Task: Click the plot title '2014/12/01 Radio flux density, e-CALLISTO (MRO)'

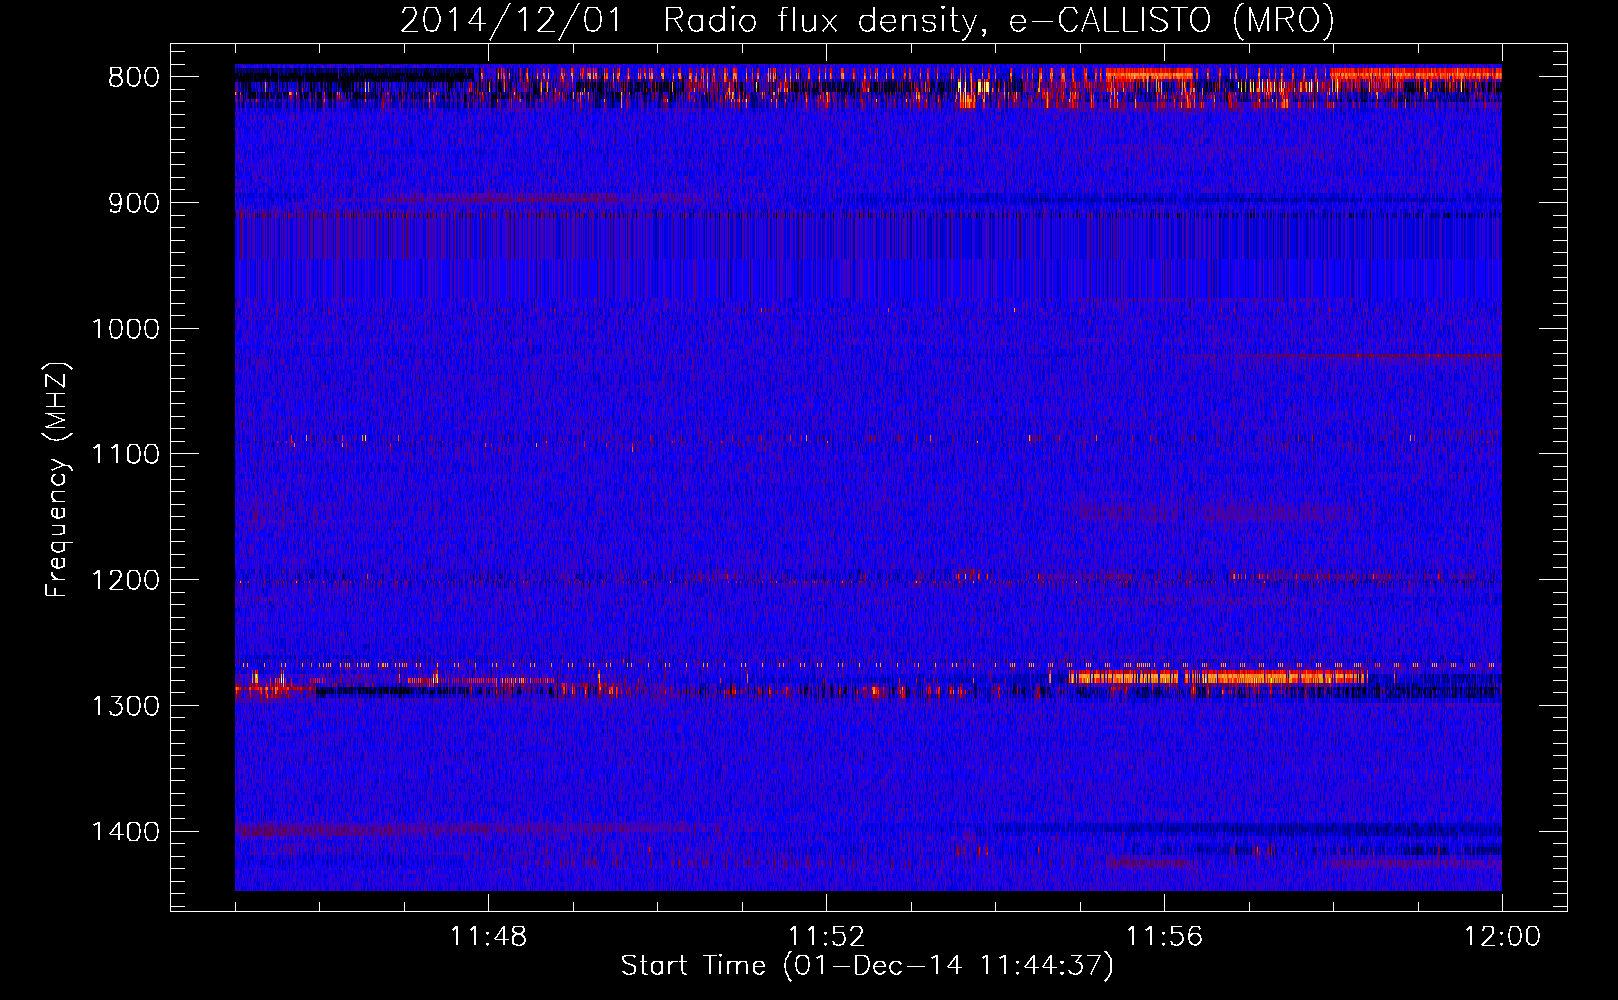Action: pyautogui.click(x=867, y=20)
